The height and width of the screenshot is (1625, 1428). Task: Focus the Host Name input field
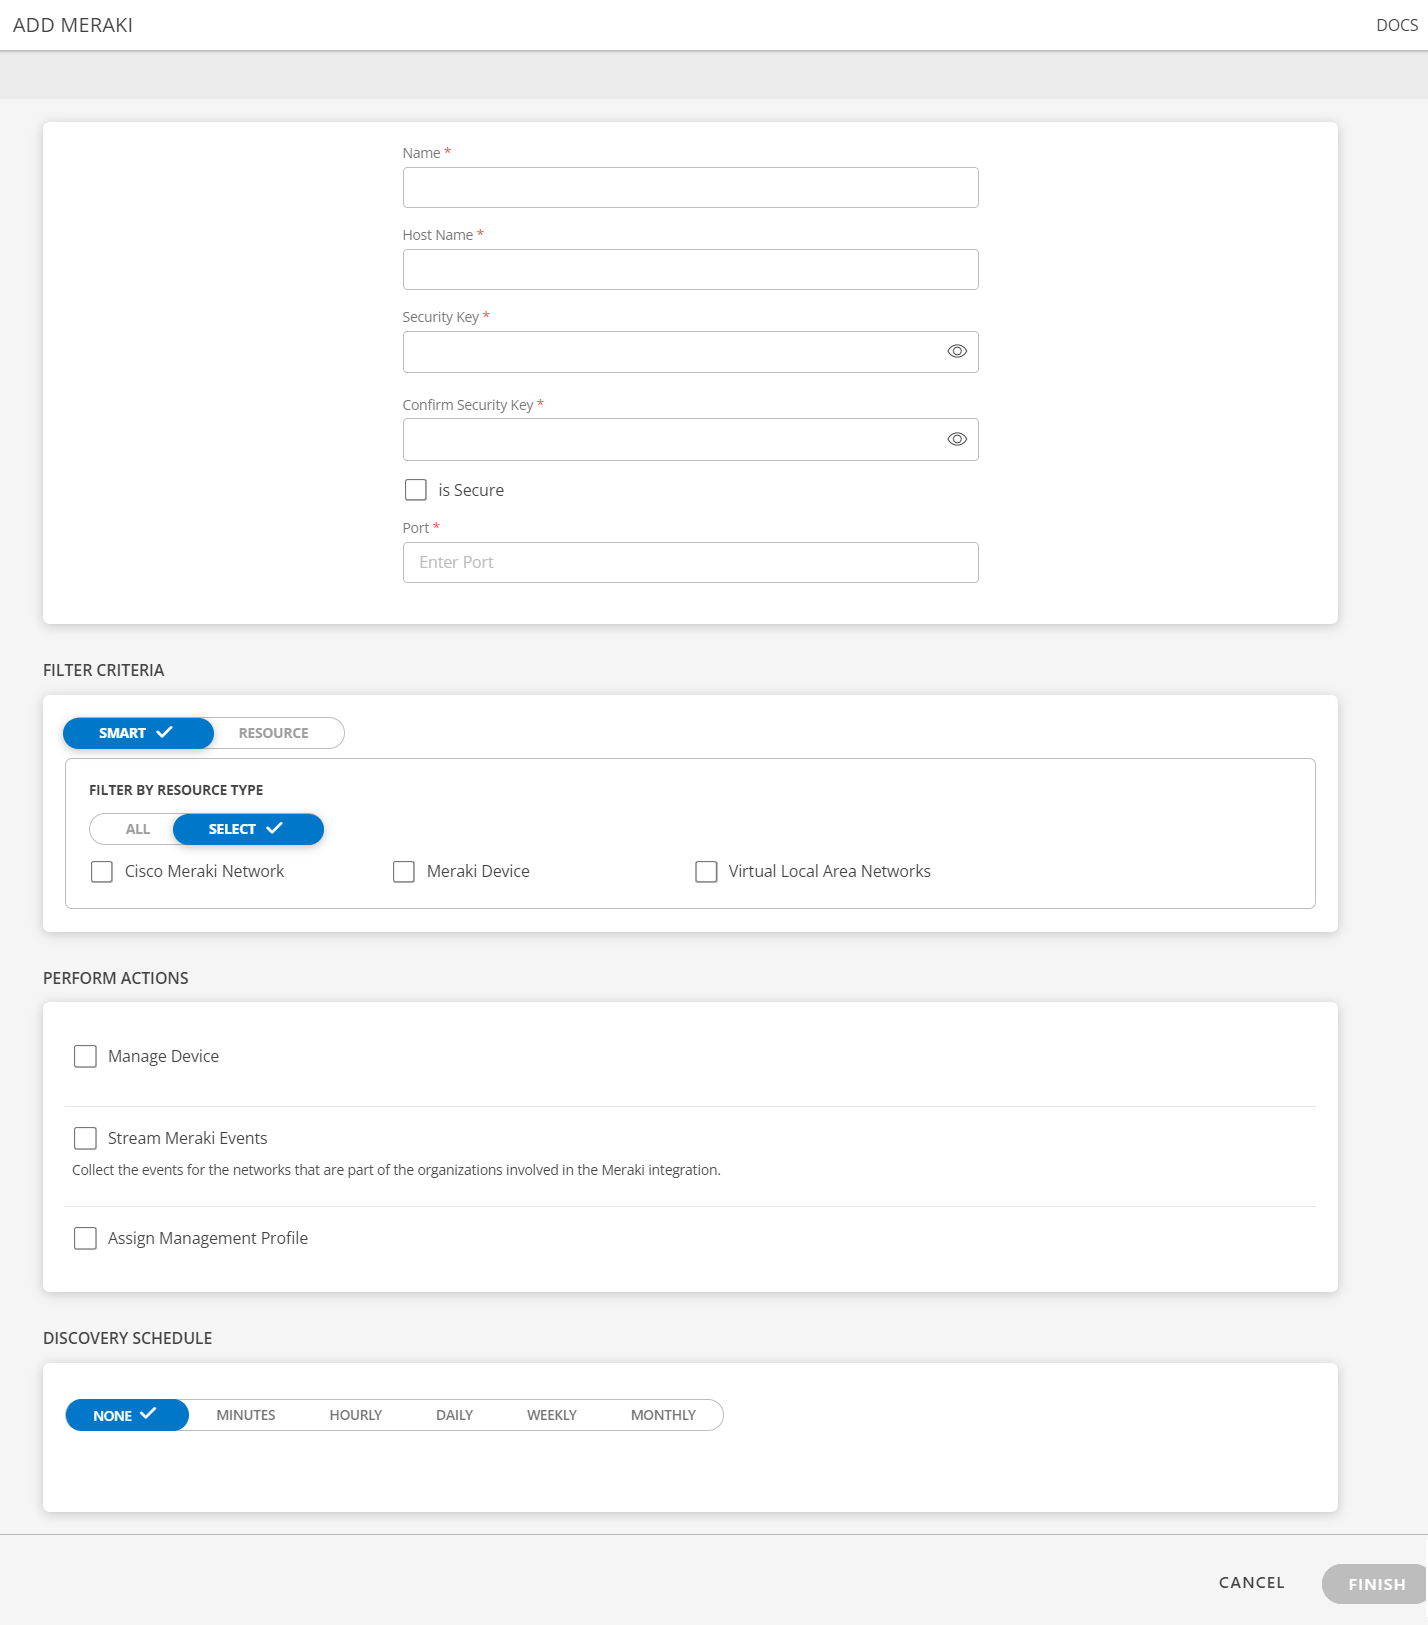(x=690, y=270)
